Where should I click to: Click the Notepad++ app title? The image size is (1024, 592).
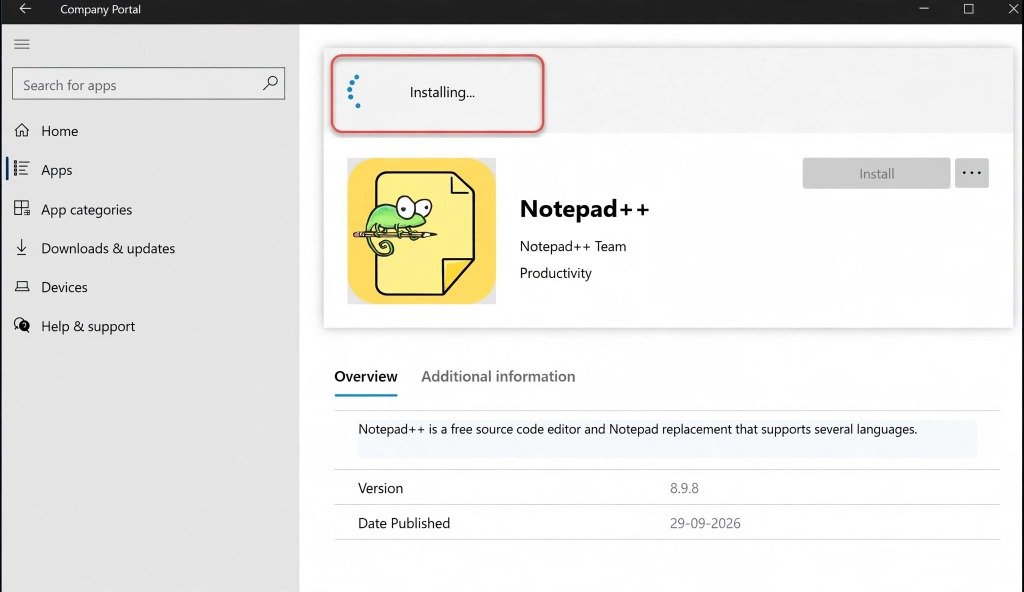click(584, 209)
